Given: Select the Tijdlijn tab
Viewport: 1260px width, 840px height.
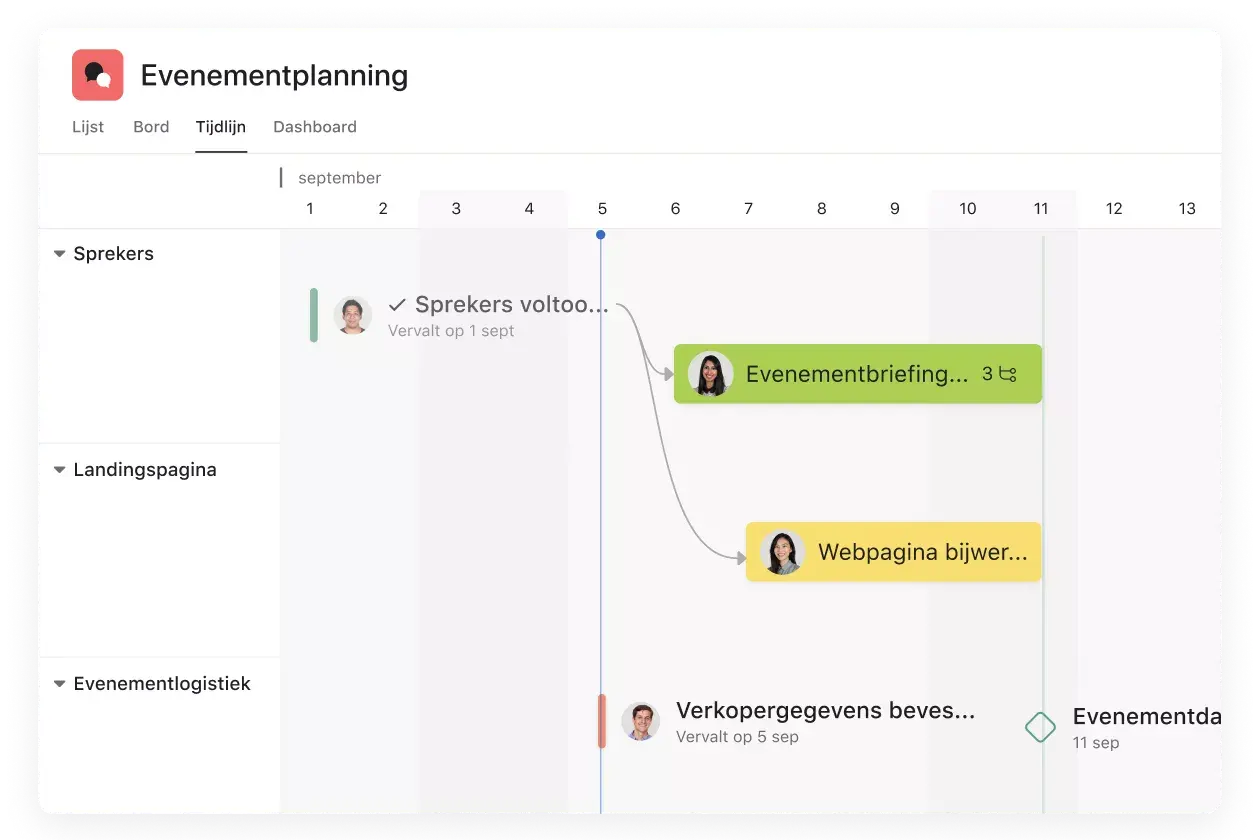Looking at the screenshot, I should click(x=221, y=127).
